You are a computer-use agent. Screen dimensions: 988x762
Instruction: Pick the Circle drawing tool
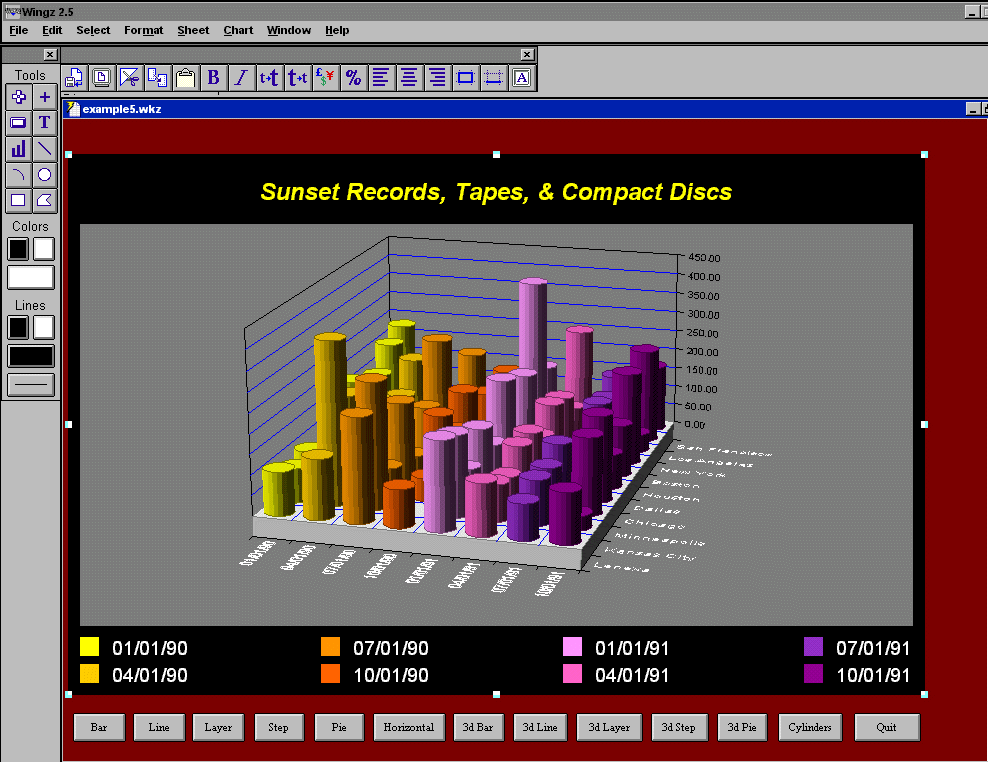(x=45, y=175)
